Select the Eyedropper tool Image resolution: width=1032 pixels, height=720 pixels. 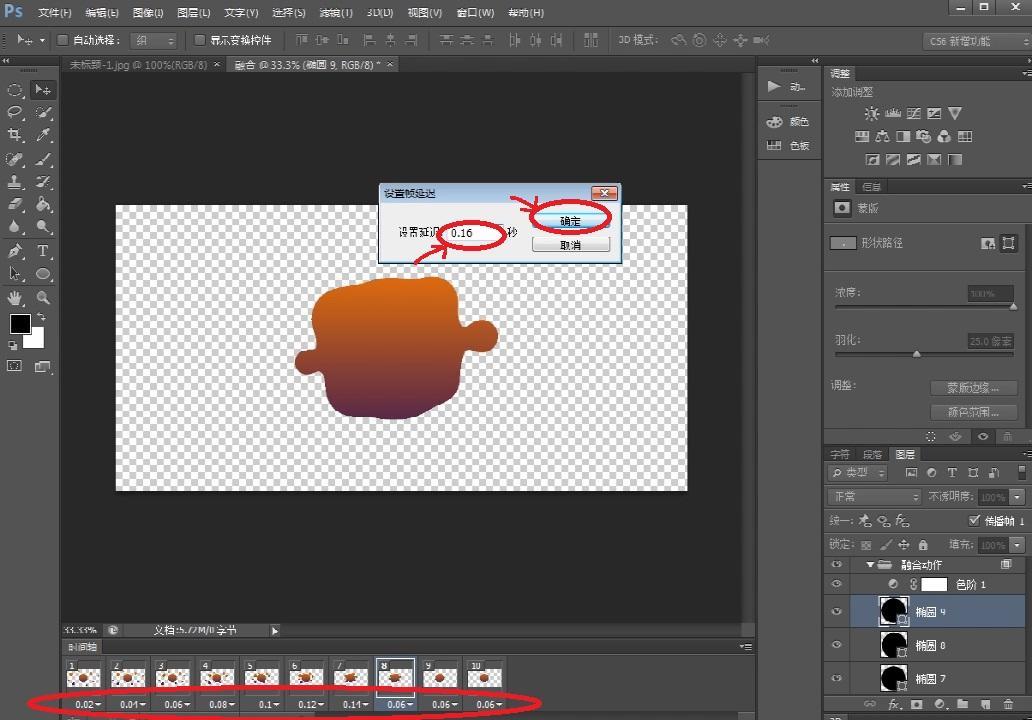[x=43, y=135]
